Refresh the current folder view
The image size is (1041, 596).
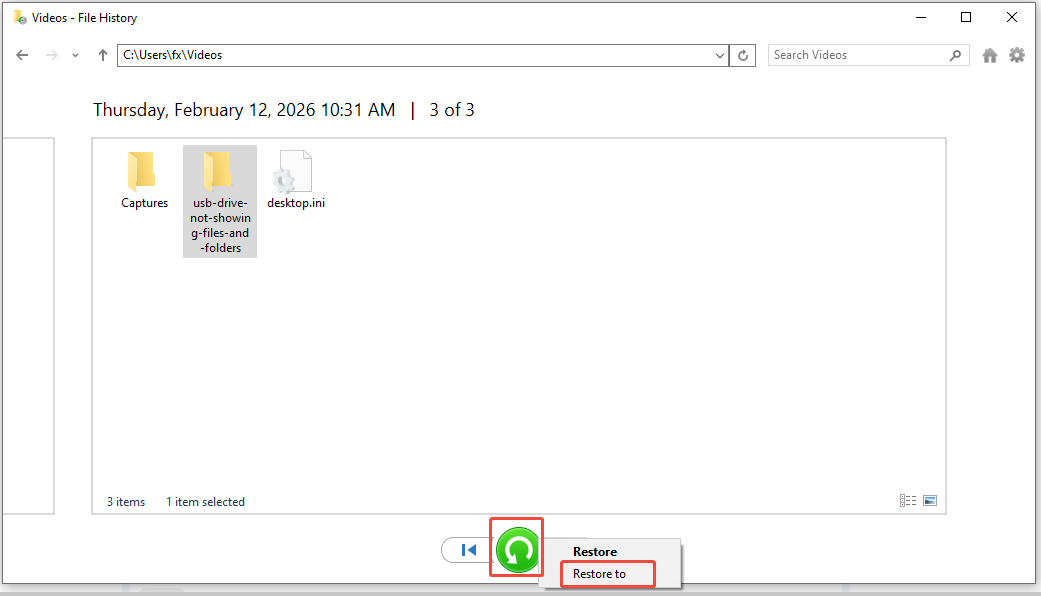pyautogui.click(x=743, y=55)
